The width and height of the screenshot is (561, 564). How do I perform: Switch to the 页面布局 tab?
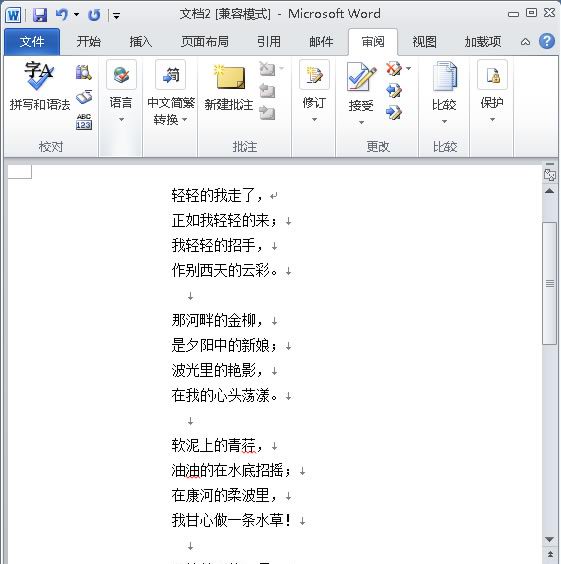pos(205,42)
